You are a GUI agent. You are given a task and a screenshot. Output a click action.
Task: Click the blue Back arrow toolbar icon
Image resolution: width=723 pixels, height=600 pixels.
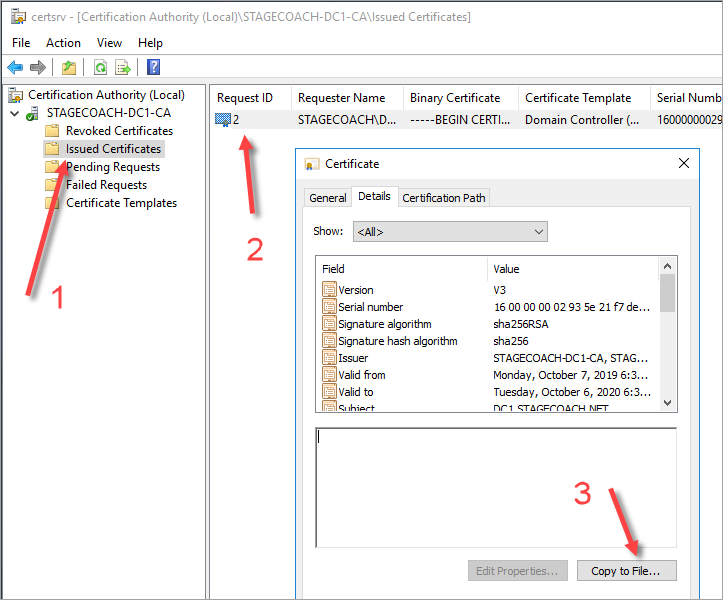(15, 67)
